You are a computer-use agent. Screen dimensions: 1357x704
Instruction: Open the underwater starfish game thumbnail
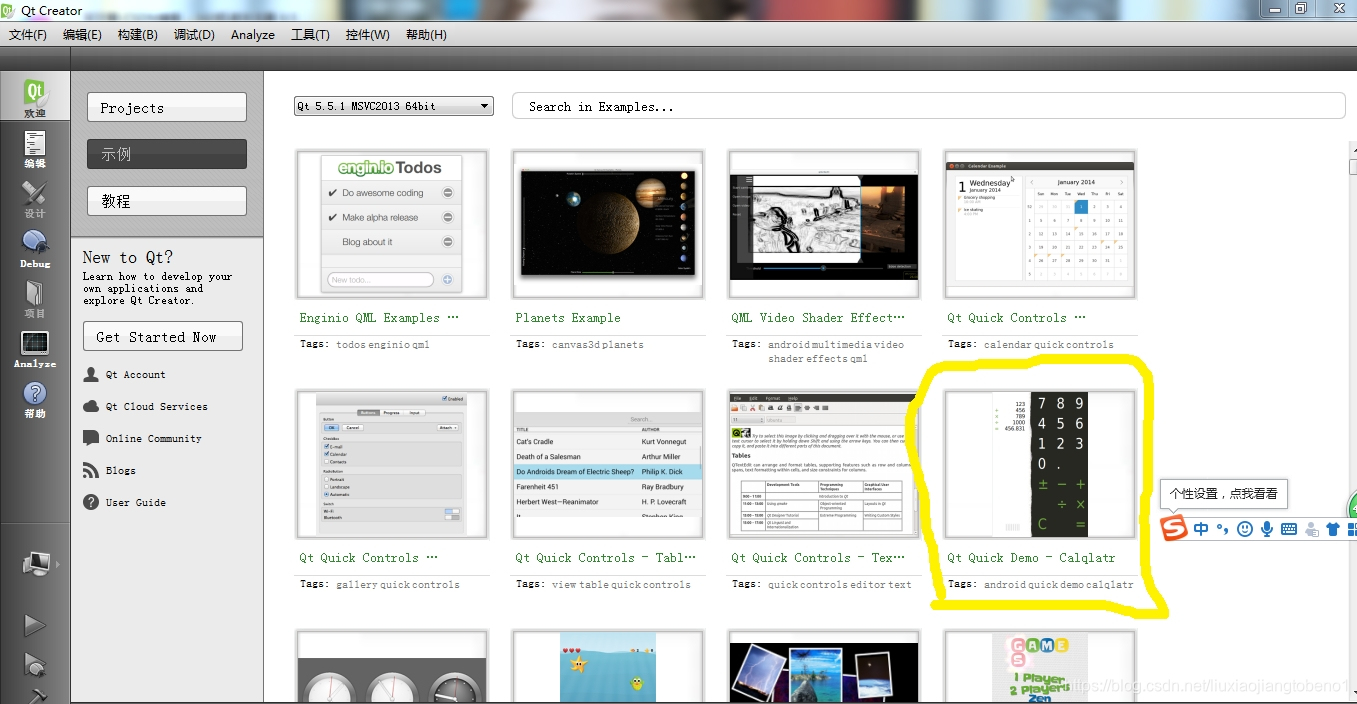pos(608,667)
